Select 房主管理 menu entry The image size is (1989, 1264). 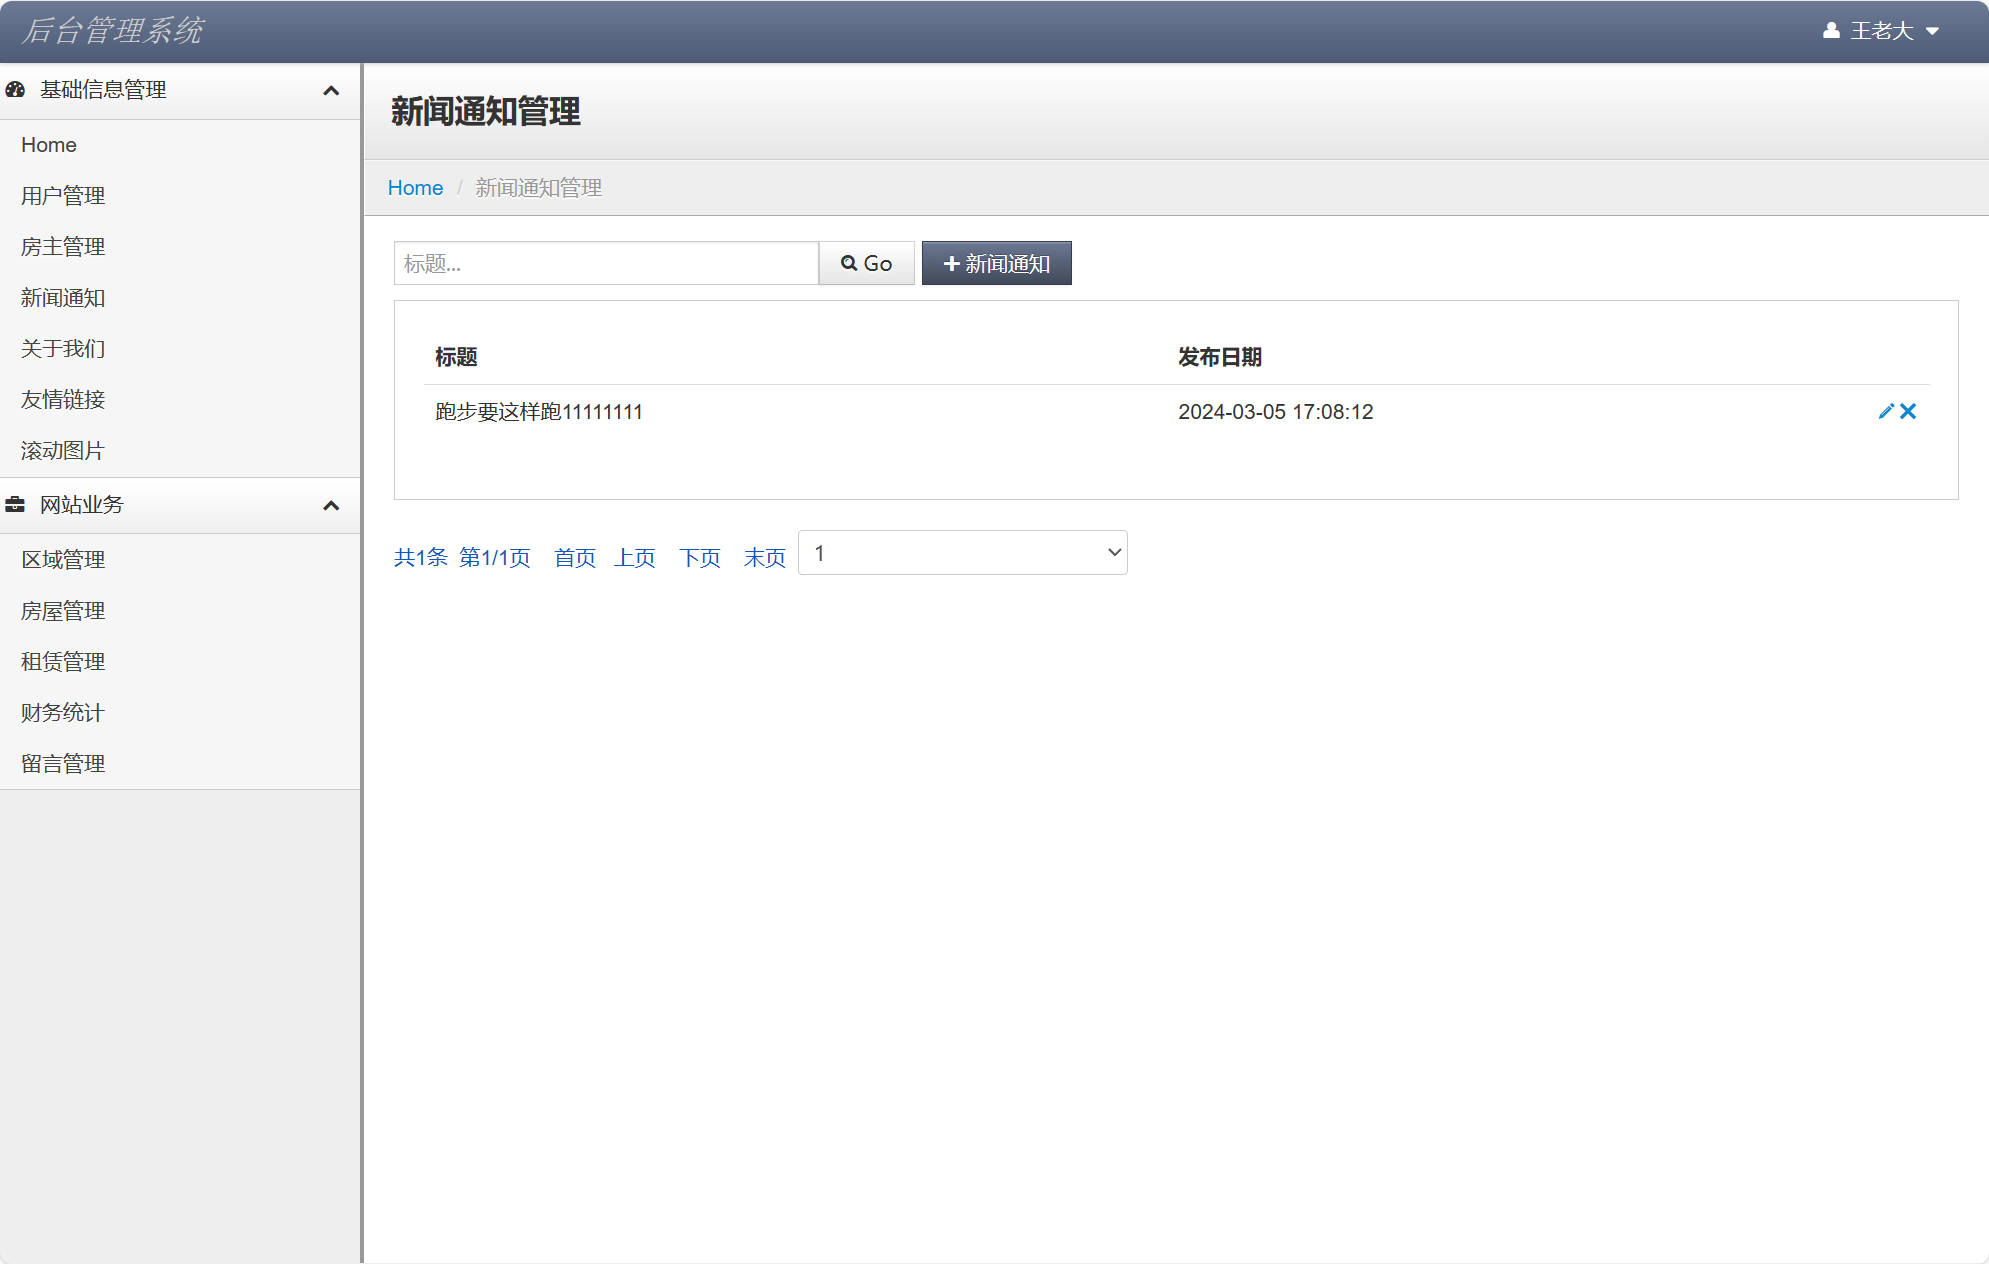(x=62, y=247)
